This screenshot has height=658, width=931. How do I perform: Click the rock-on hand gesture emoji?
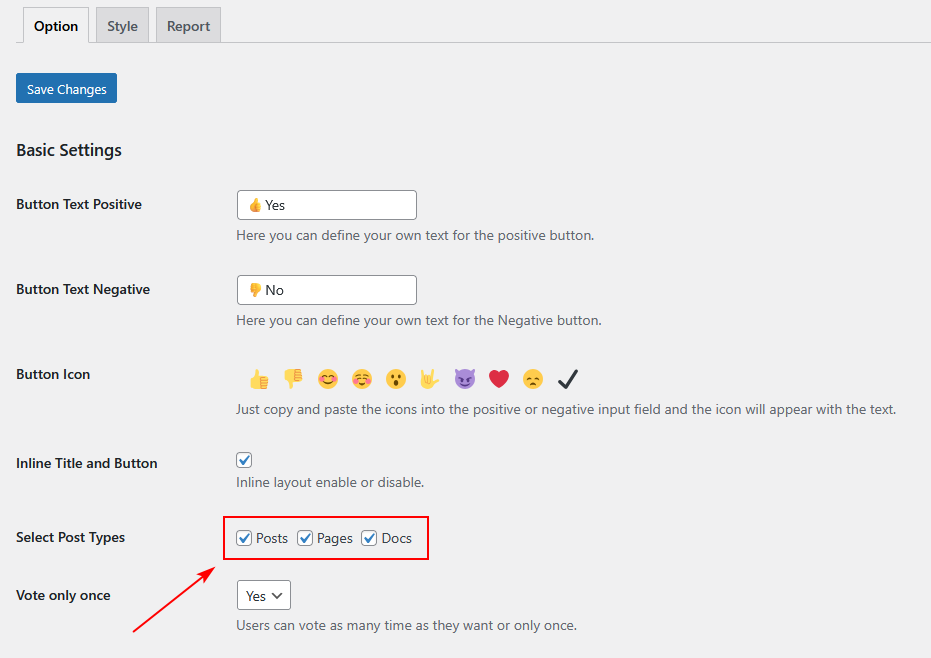[430, 379]
